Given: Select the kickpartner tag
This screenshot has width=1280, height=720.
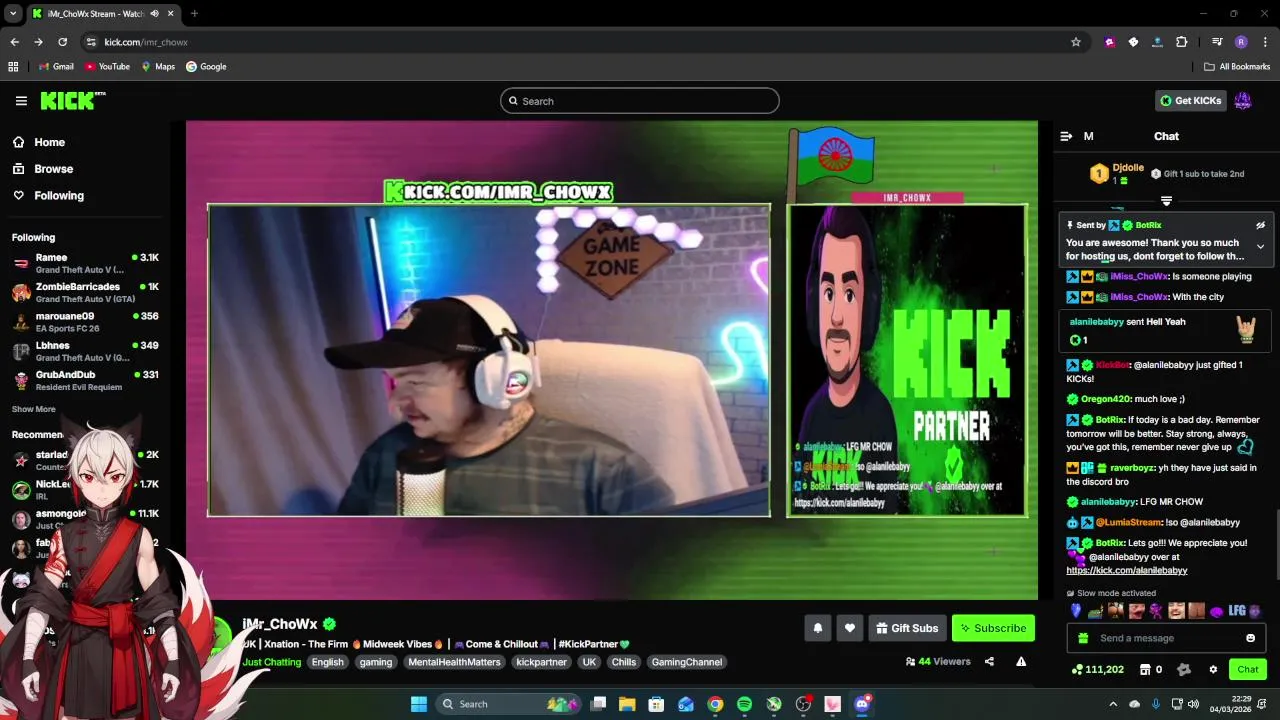Looking at the screenshot, I should click(541, 662).
